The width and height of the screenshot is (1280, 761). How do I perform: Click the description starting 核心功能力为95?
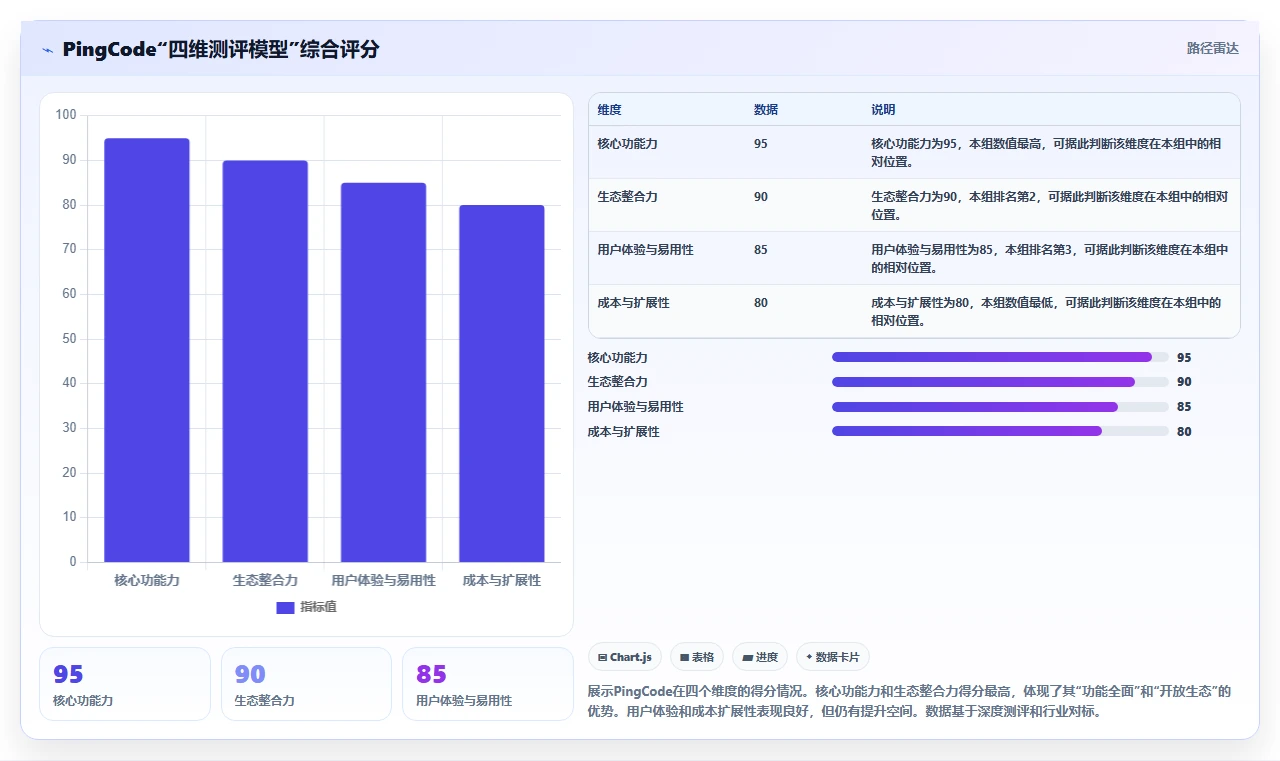[x=1046, y=153]
